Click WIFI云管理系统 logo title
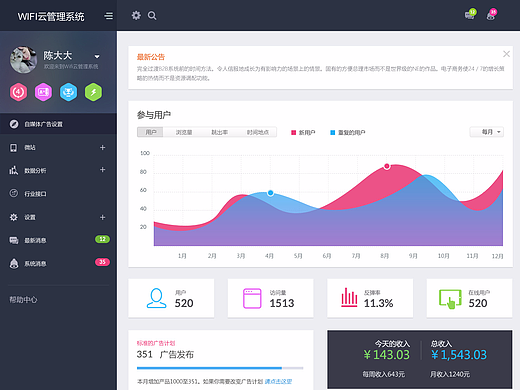520x390 pixels. pyautogui.click(x=51, y=16)
